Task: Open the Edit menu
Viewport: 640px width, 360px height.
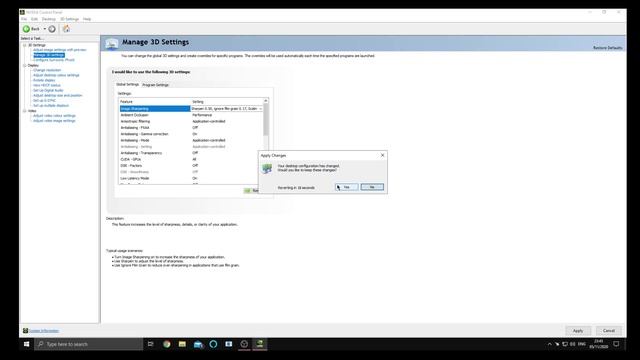Action: pyautogui.click(x=34, y=19)
